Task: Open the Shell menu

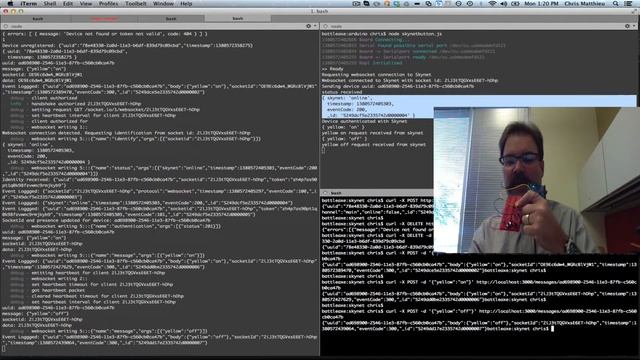Action: (50, 4)
